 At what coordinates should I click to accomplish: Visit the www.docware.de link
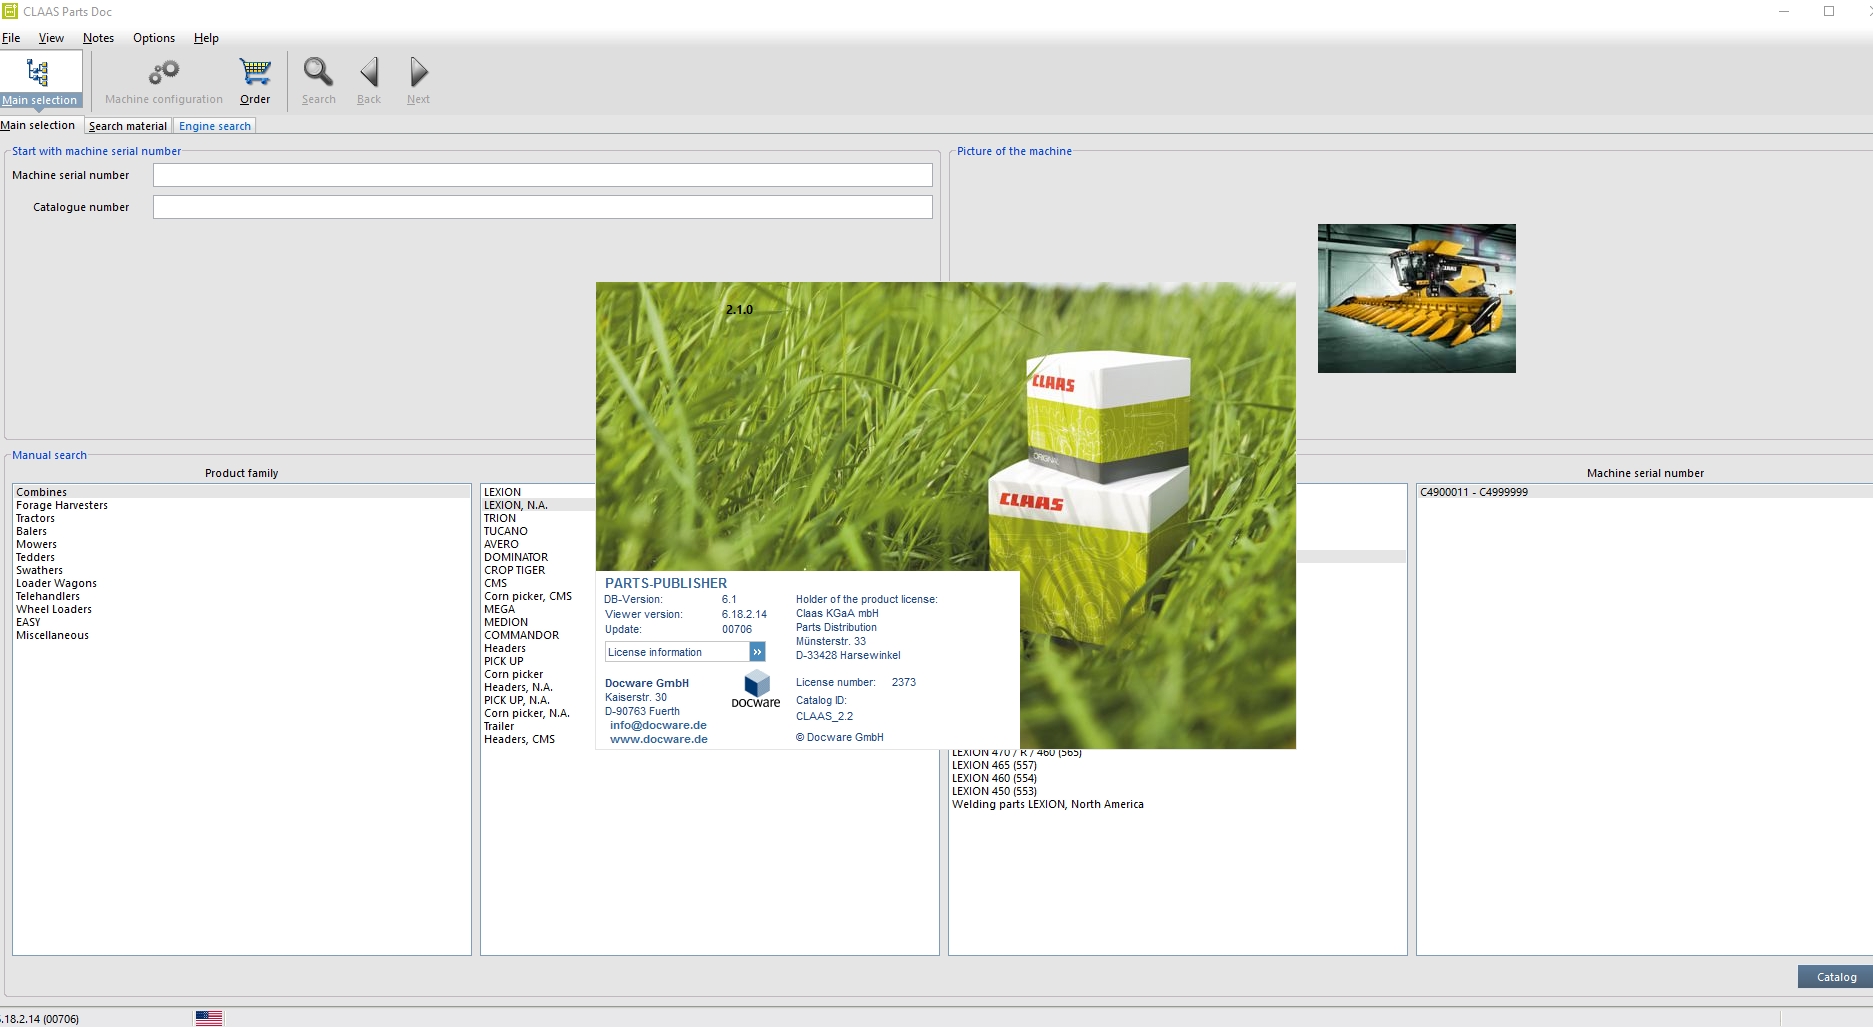tap(659, 739)
